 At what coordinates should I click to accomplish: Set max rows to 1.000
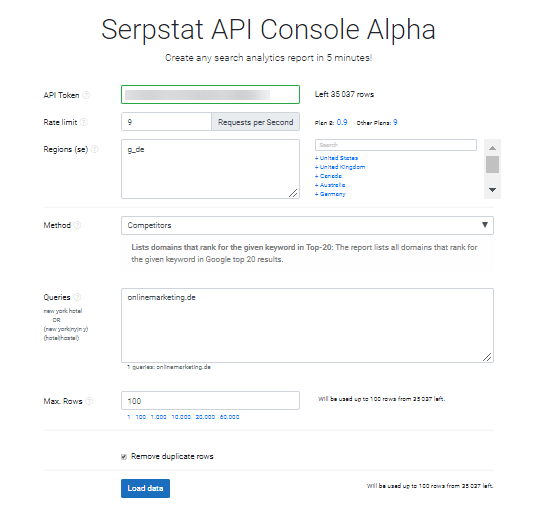[x=159, y=417]
